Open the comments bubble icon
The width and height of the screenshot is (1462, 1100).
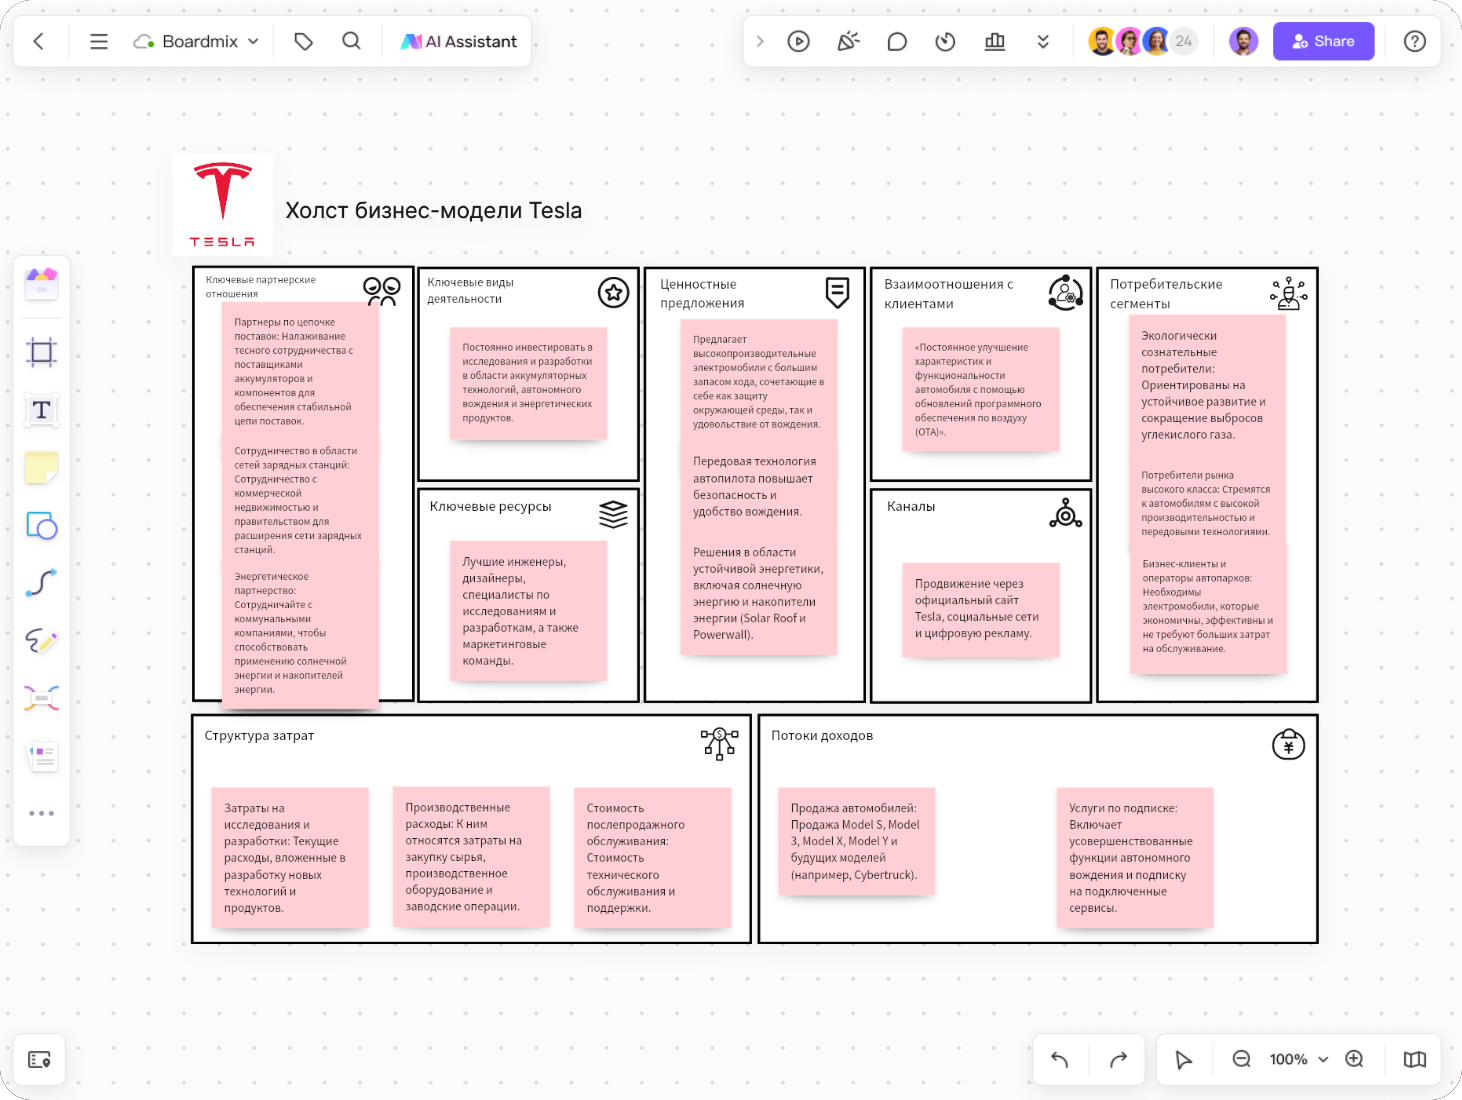click(x=897, y=41)
